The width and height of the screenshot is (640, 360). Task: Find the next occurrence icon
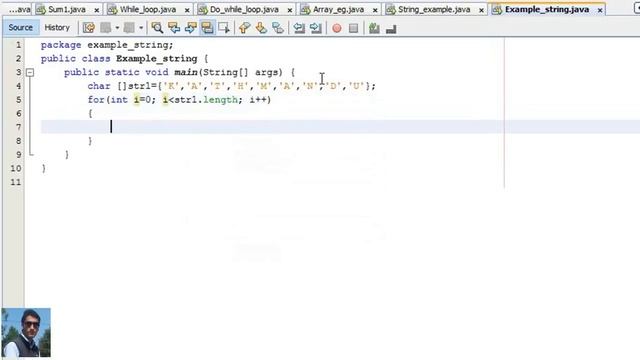click(x=191, y=28)
